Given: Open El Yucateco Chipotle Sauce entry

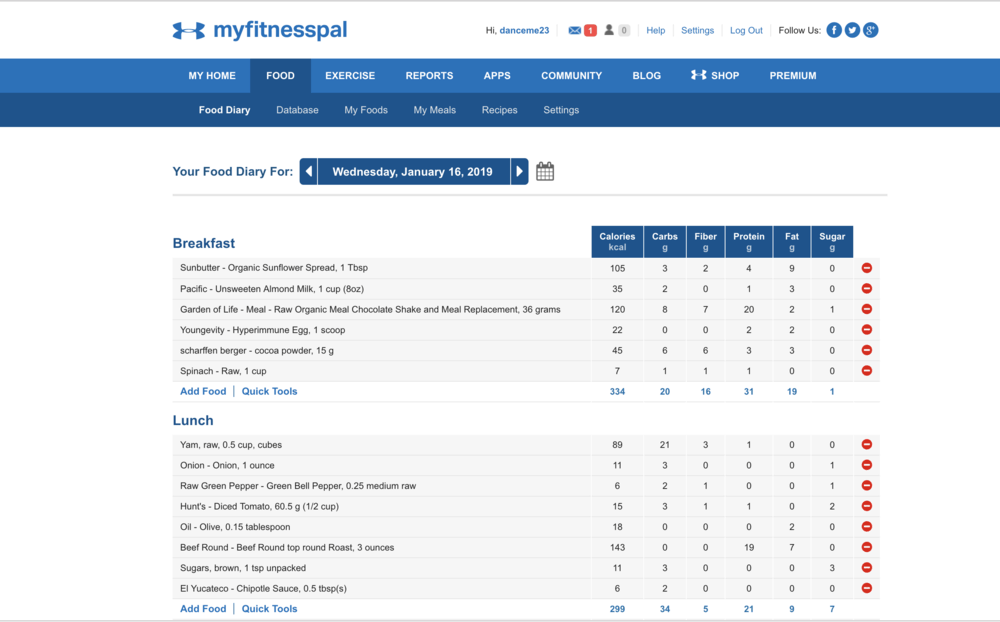Looking at the screenshot, I should [x=263, y=588].
